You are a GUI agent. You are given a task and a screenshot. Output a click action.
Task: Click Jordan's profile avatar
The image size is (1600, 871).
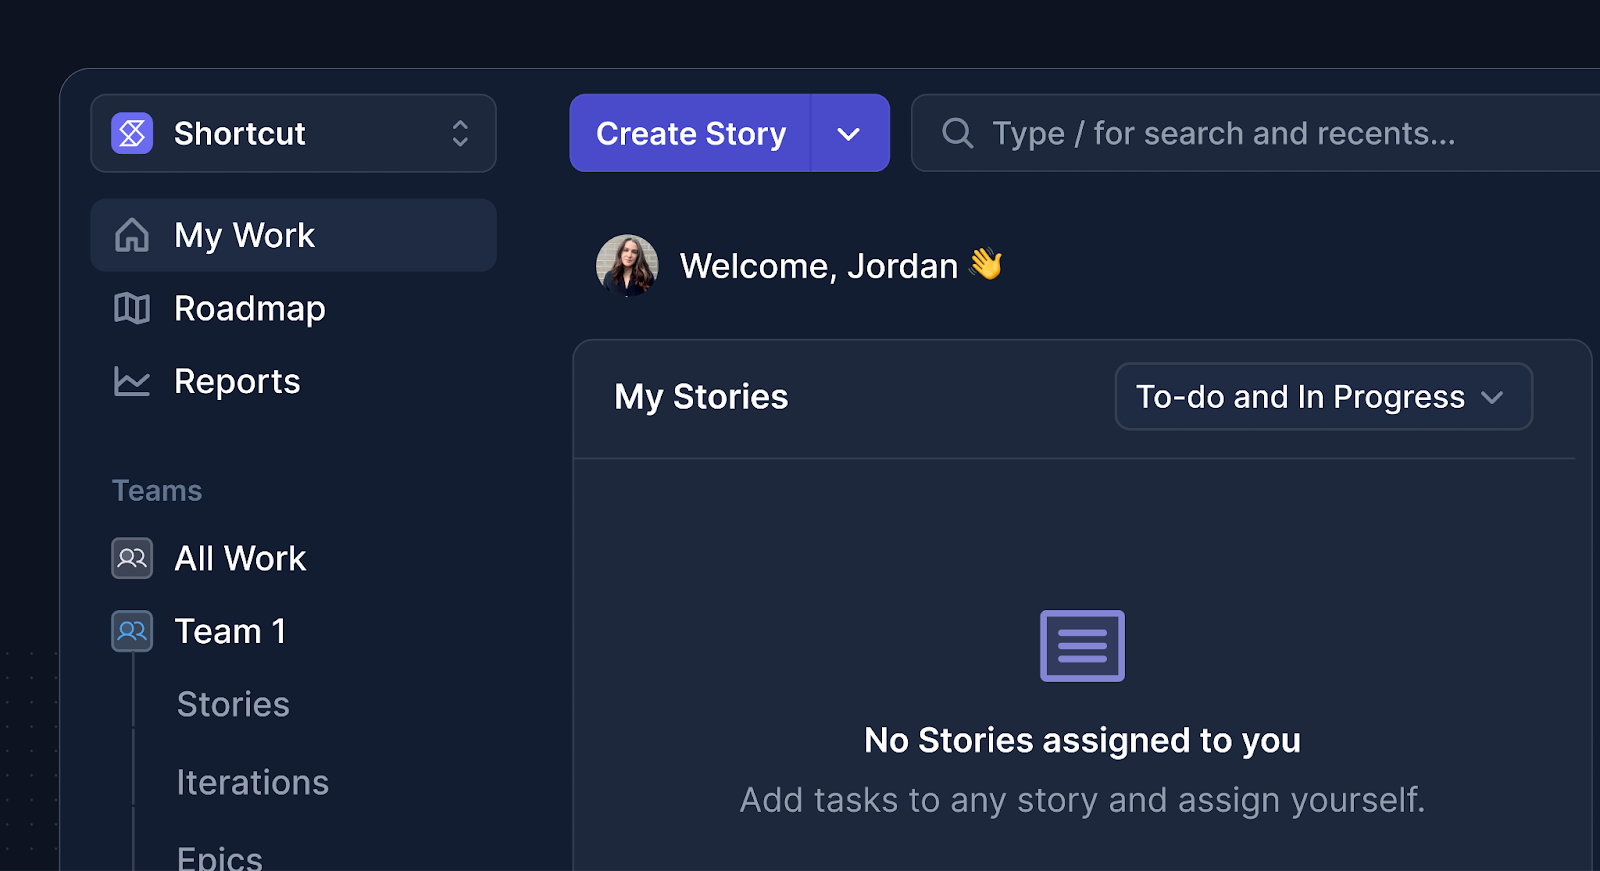[x=627, y=266]
